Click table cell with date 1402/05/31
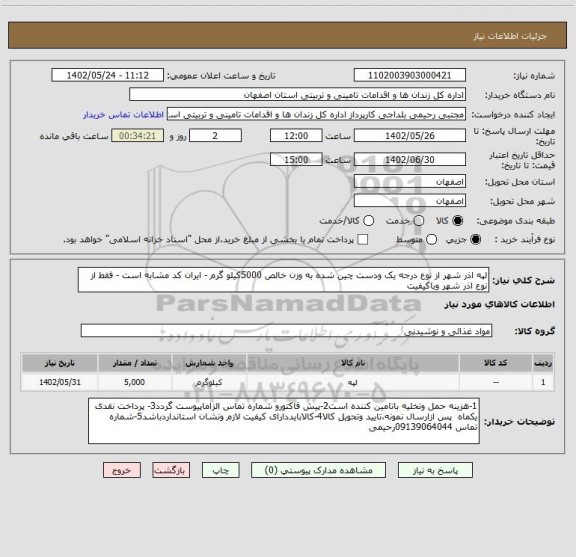This screenshot has width=576, height=557. (x=60, y=382)
